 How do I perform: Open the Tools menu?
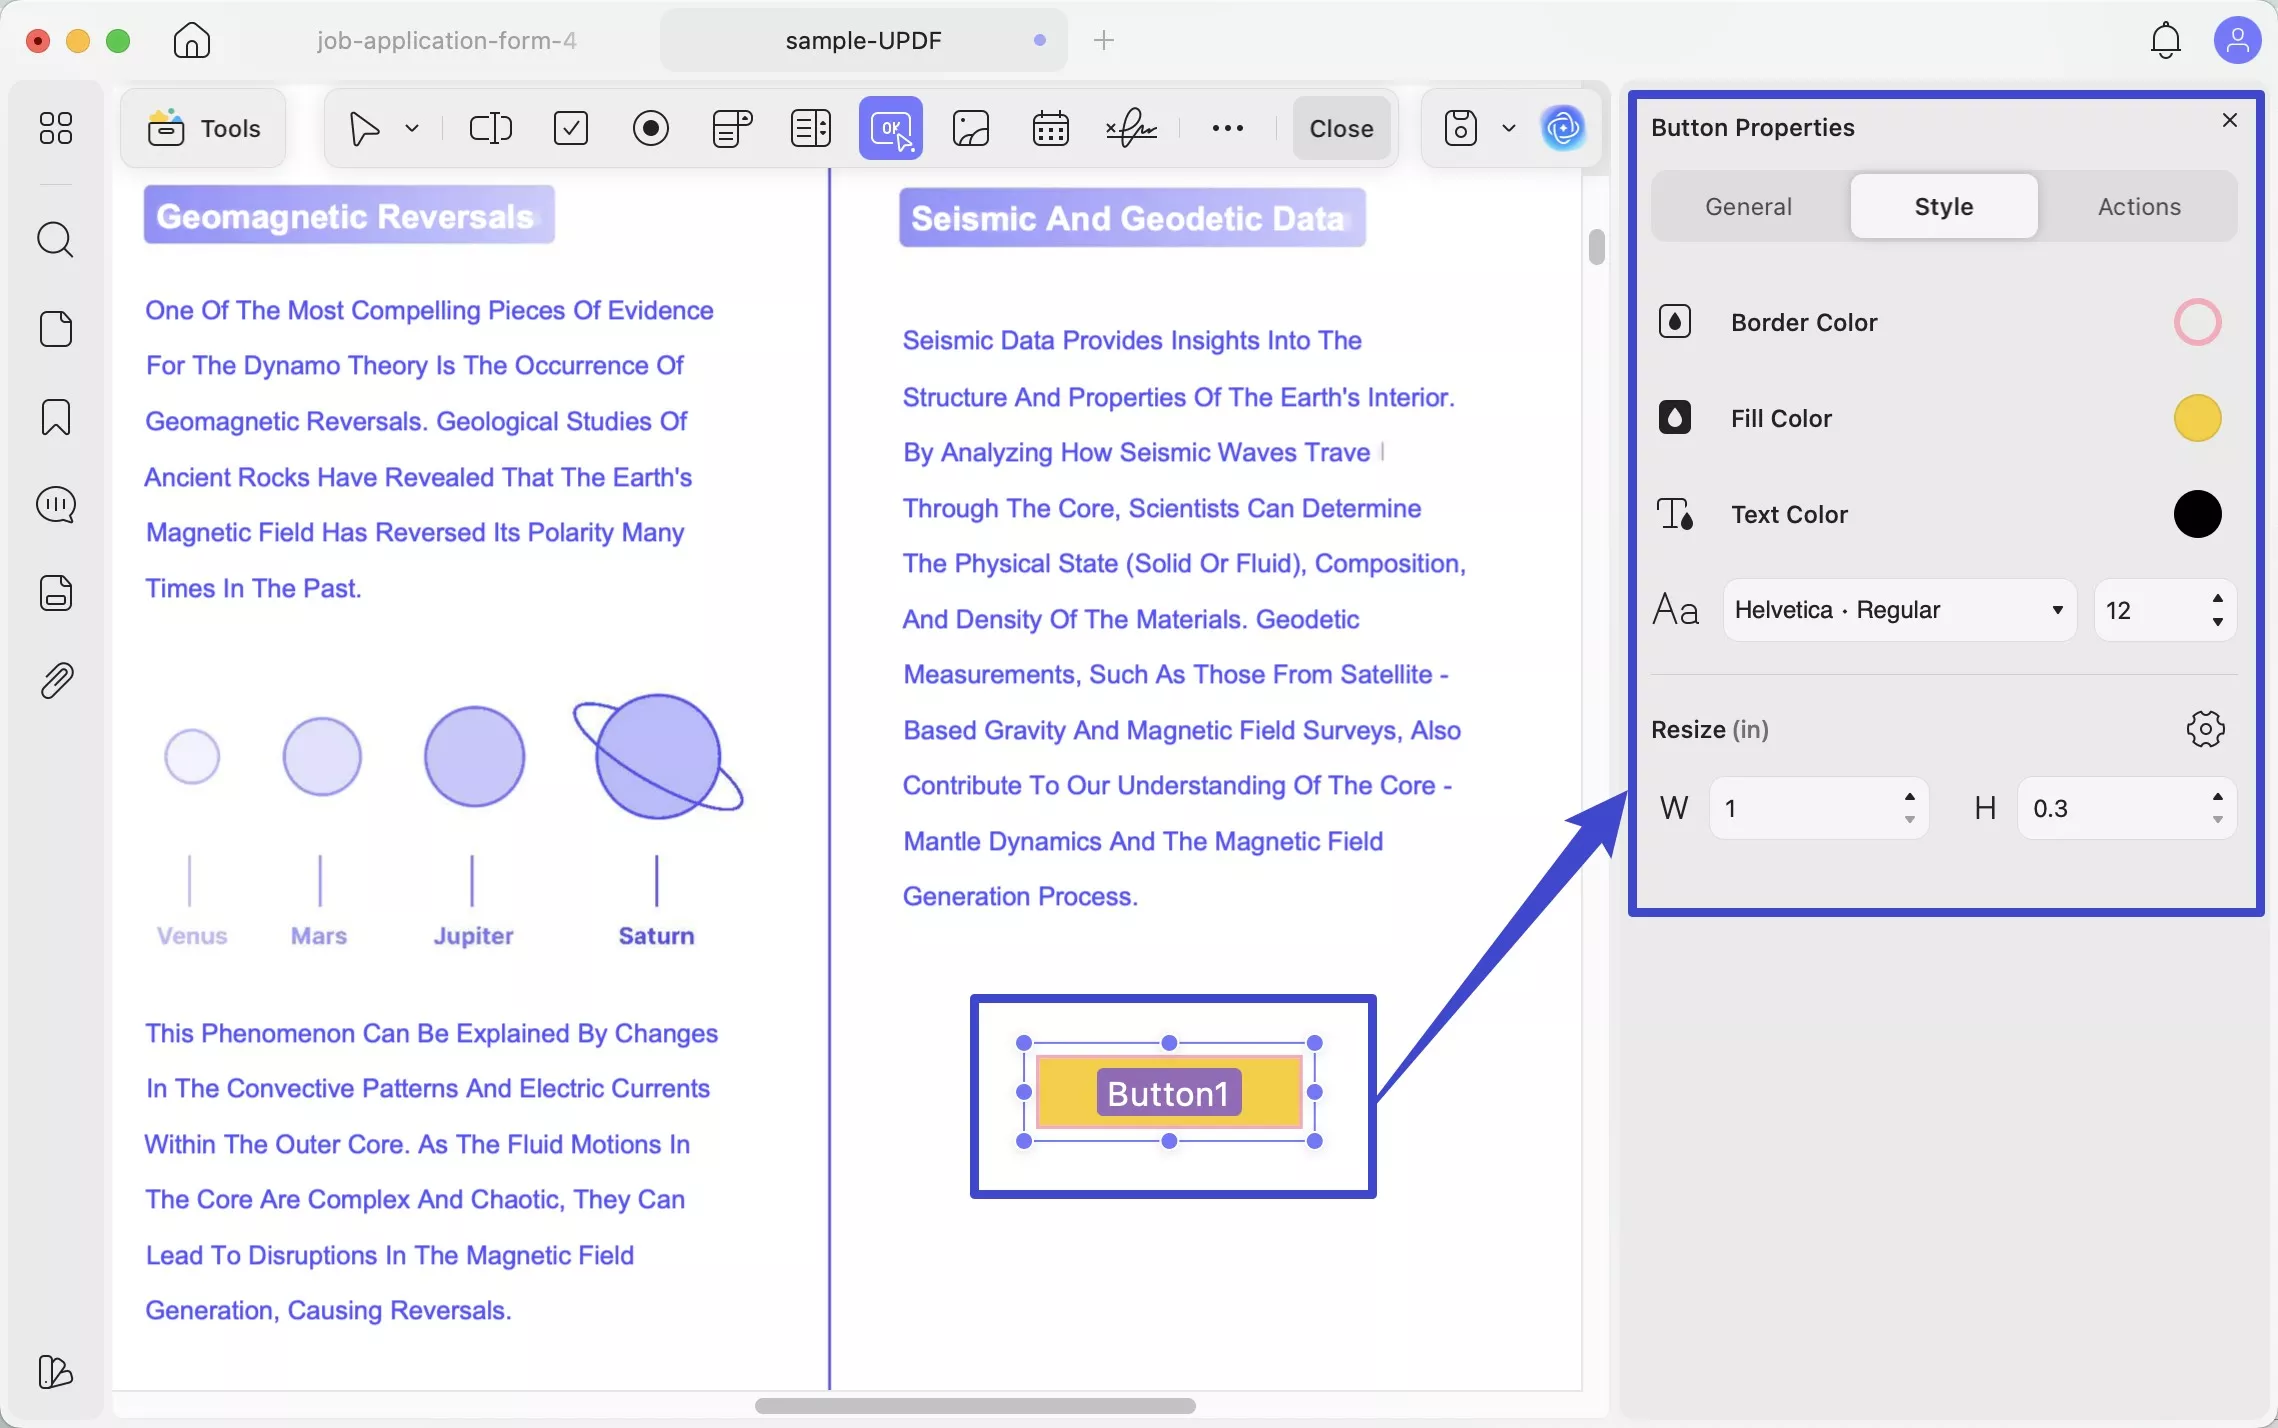coord(203,128)
